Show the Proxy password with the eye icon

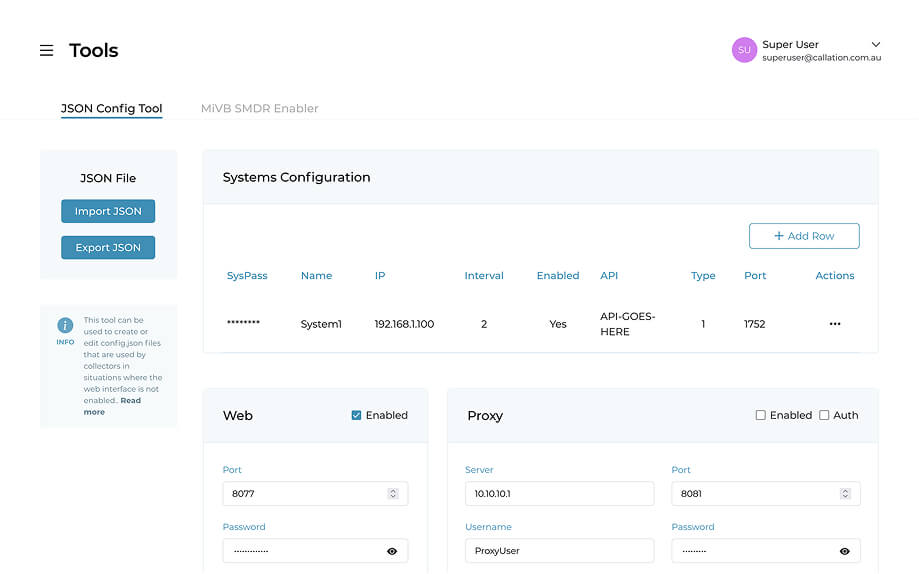pos(845,551)
